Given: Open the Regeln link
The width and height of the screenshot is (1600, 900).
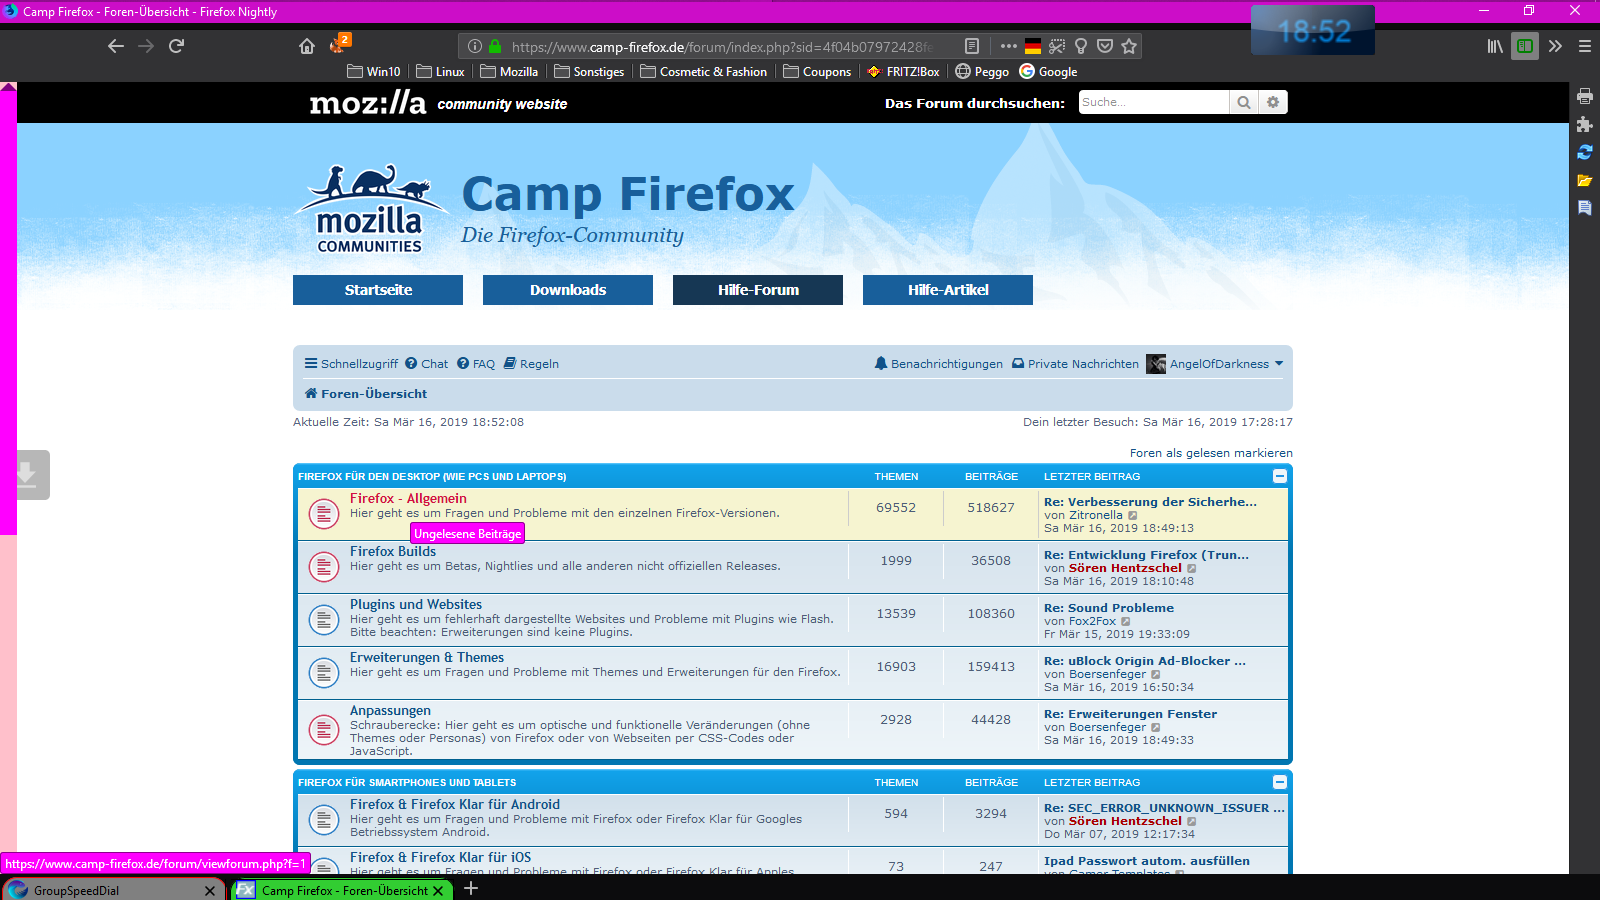Looking at the screenshot, I should 531,364.
